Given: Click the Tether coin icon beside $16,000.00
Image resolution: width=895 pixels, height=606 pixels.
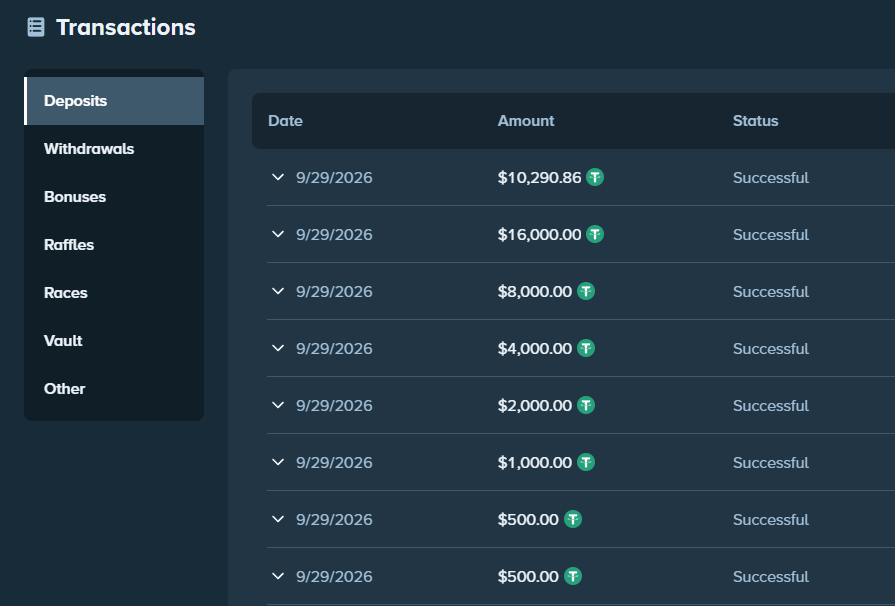Looking at the screenshot, I should [595, 235].
